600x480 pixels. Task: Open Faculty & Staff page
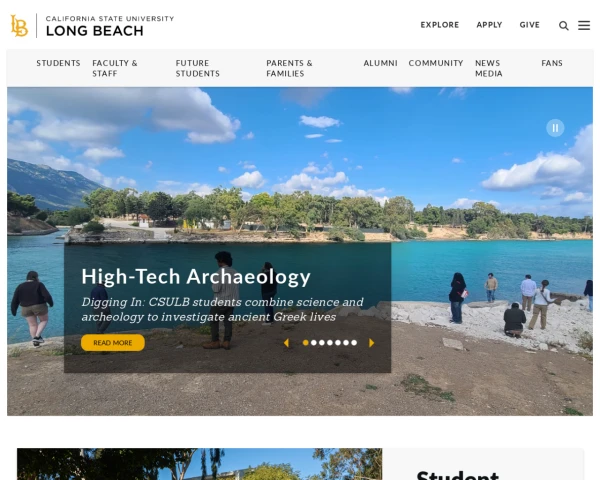pos(115,68)
